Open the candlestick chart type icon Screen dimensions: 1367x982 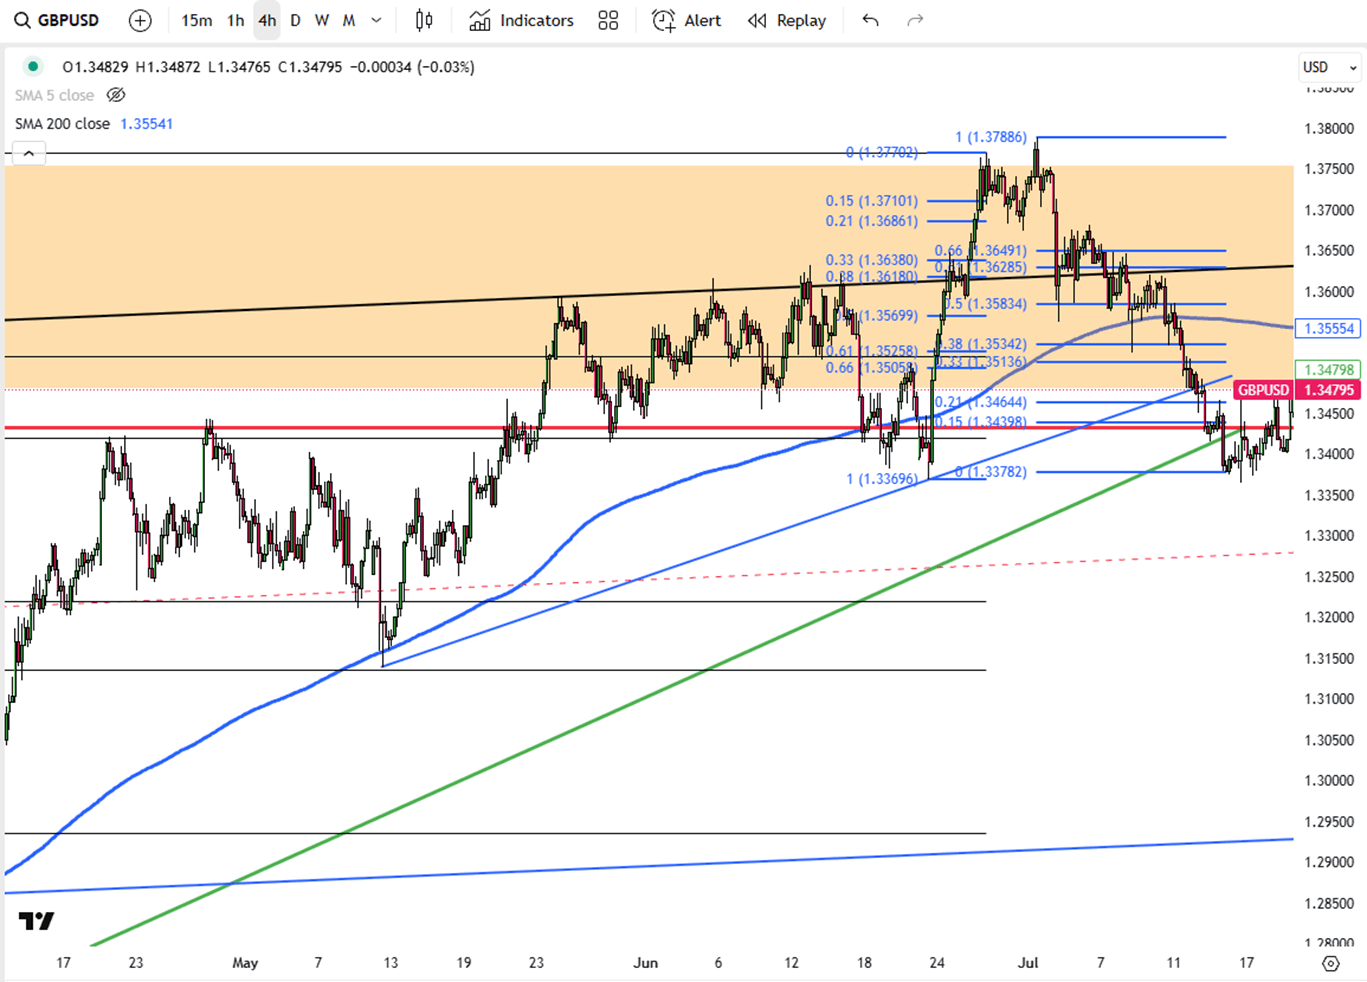424,20
